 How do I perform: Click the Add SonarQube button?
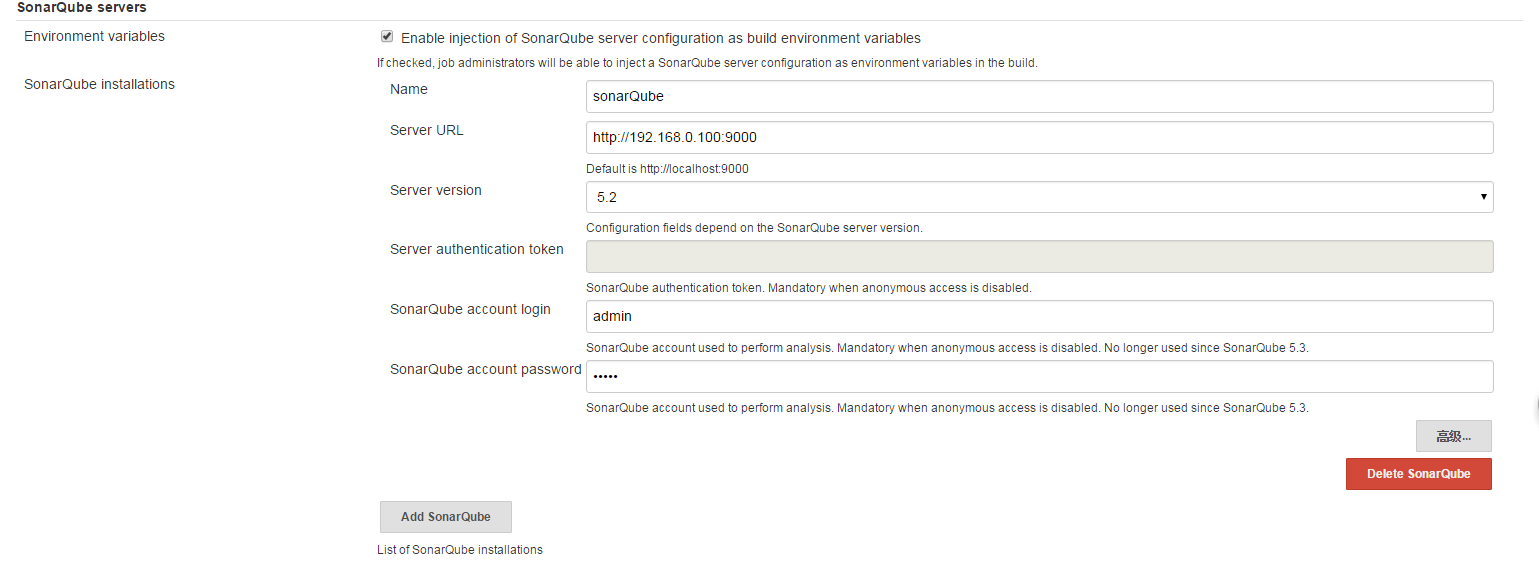[x=446, y=517]
